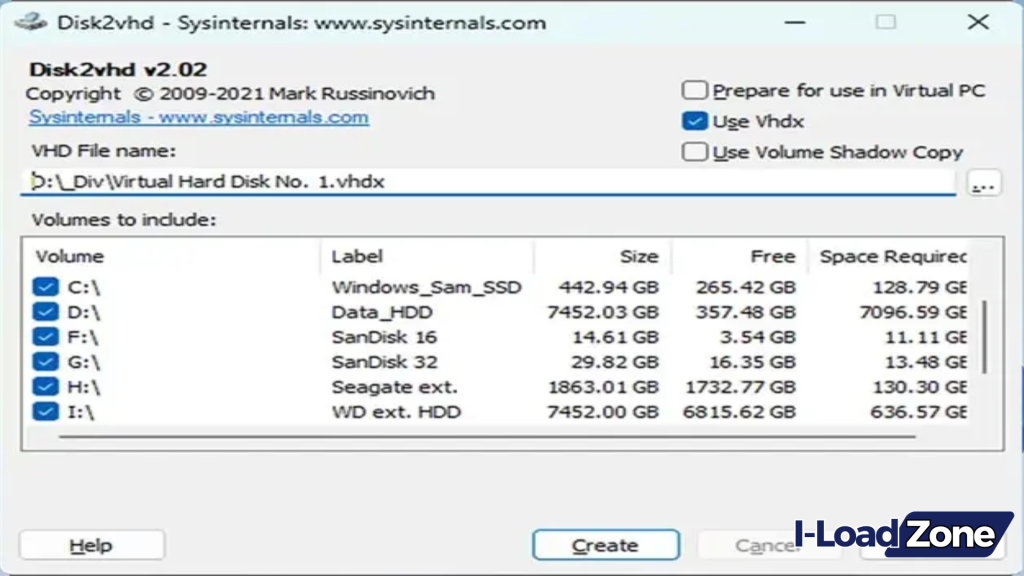1024x576 pixels.
Task: Click the Space Required column header
Action: (x=890, y=256)
